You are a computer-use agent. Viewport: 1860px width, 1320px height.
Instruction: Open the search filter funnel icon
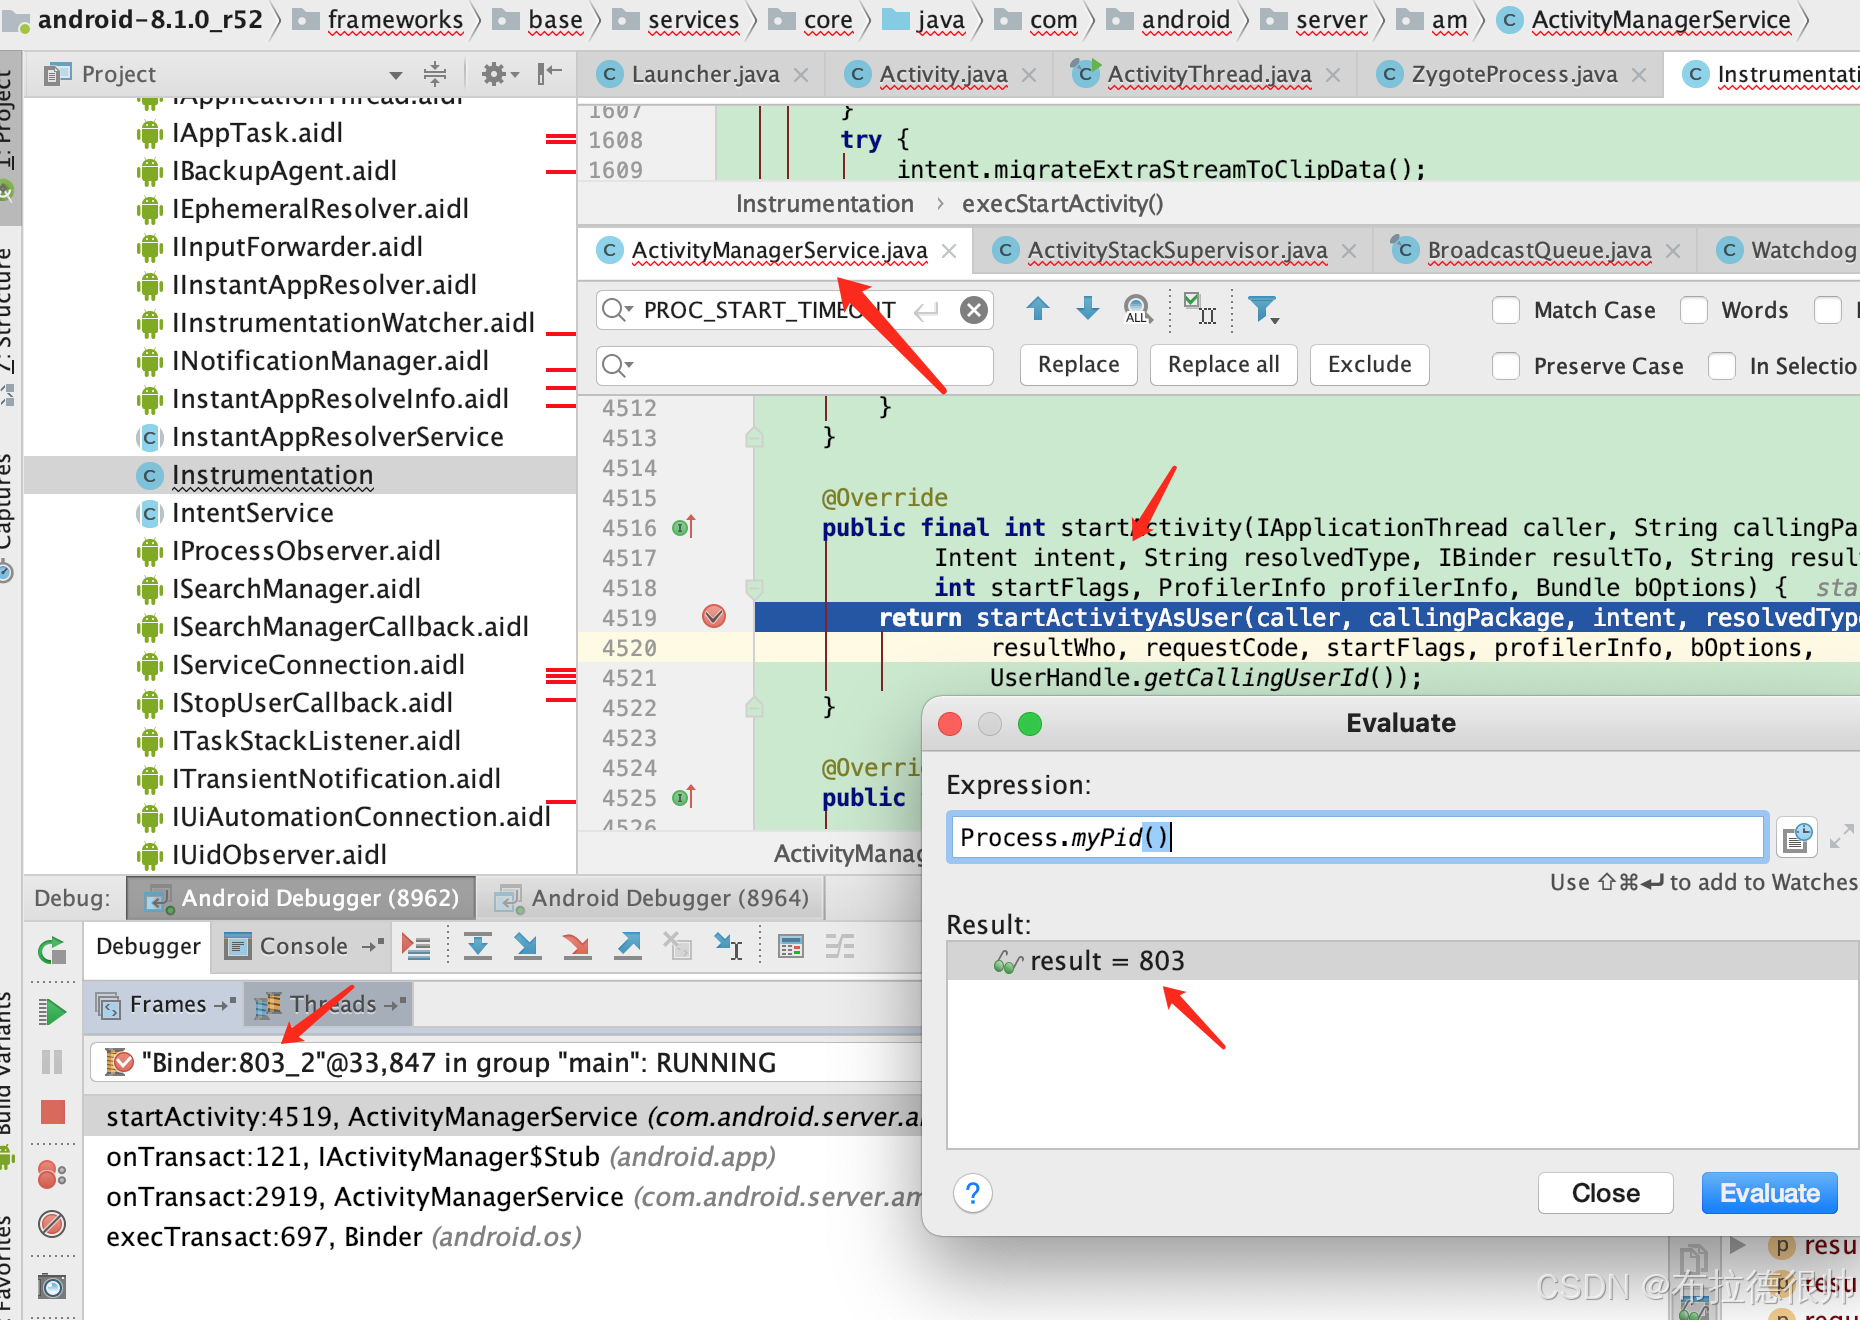pos(1264,310)
